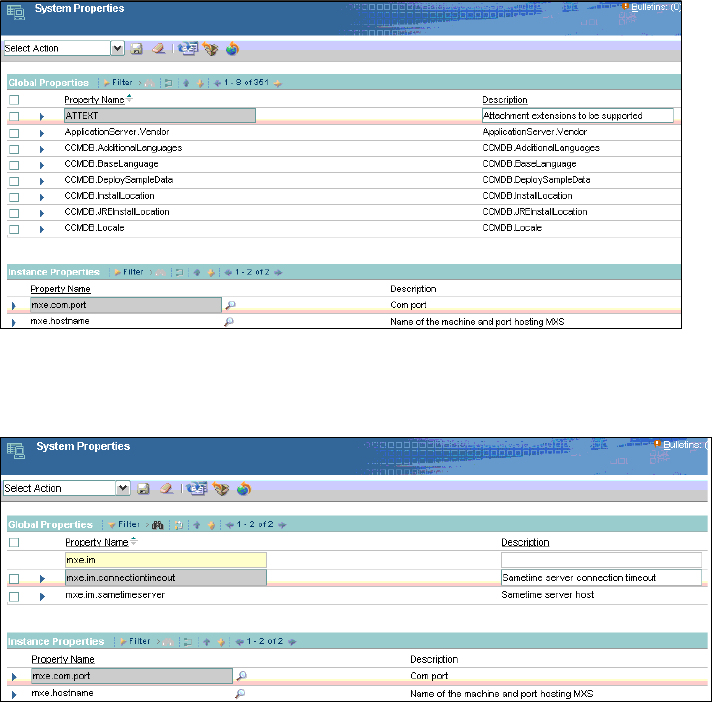712x702 pixels.
Task: Check the CCMDB.BaseLanguage row checkbox
Action: click(14, 165)
